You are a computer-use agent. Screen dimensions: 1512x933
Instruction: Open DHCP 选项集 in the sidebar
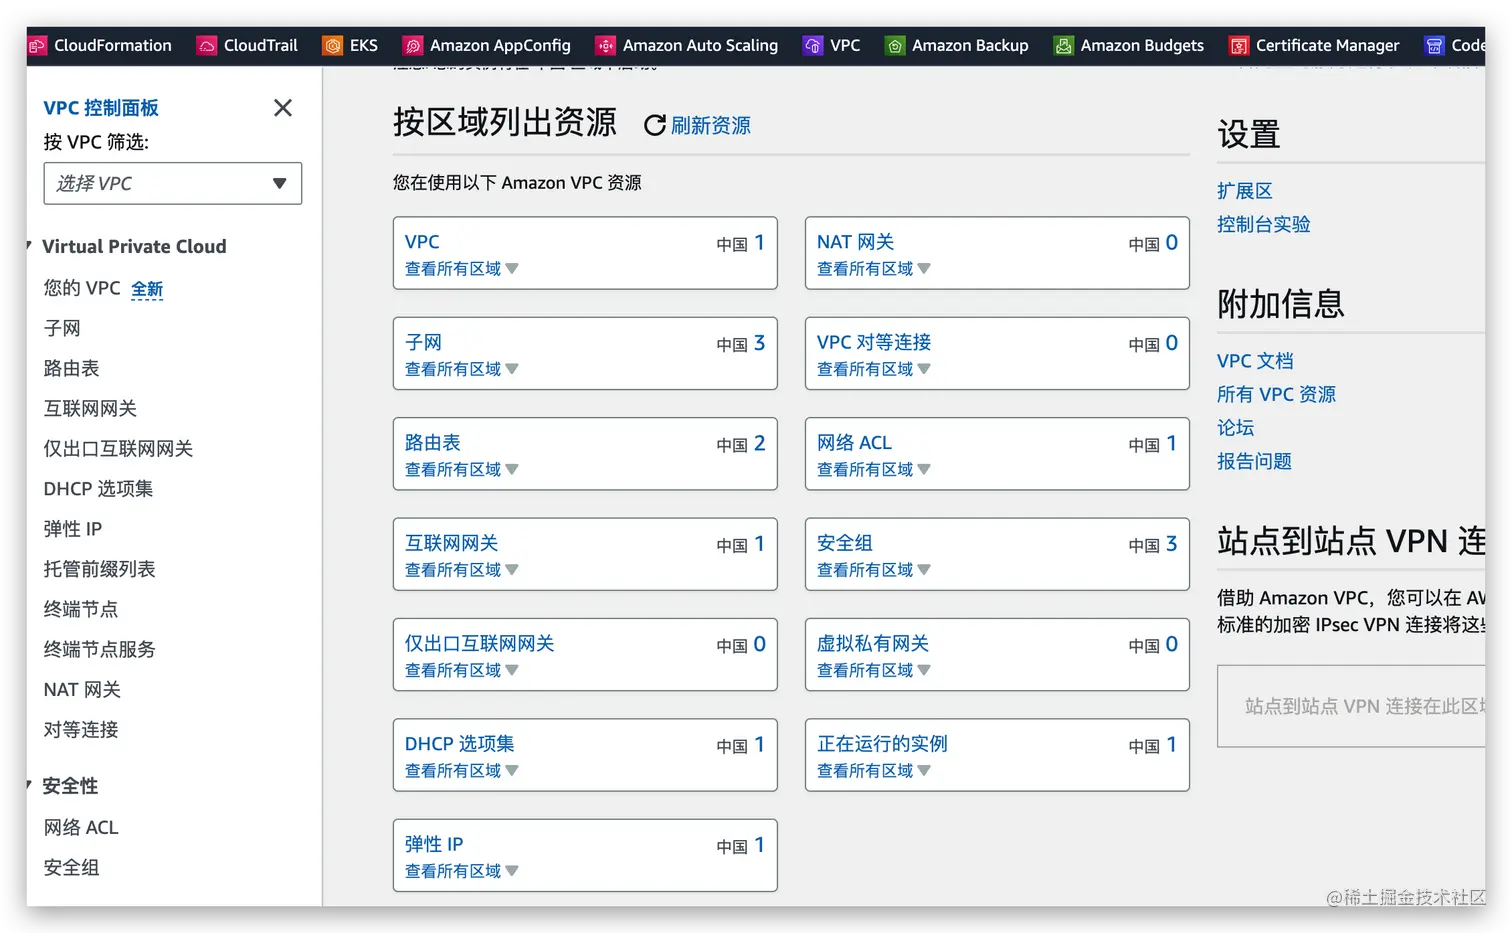98,488
